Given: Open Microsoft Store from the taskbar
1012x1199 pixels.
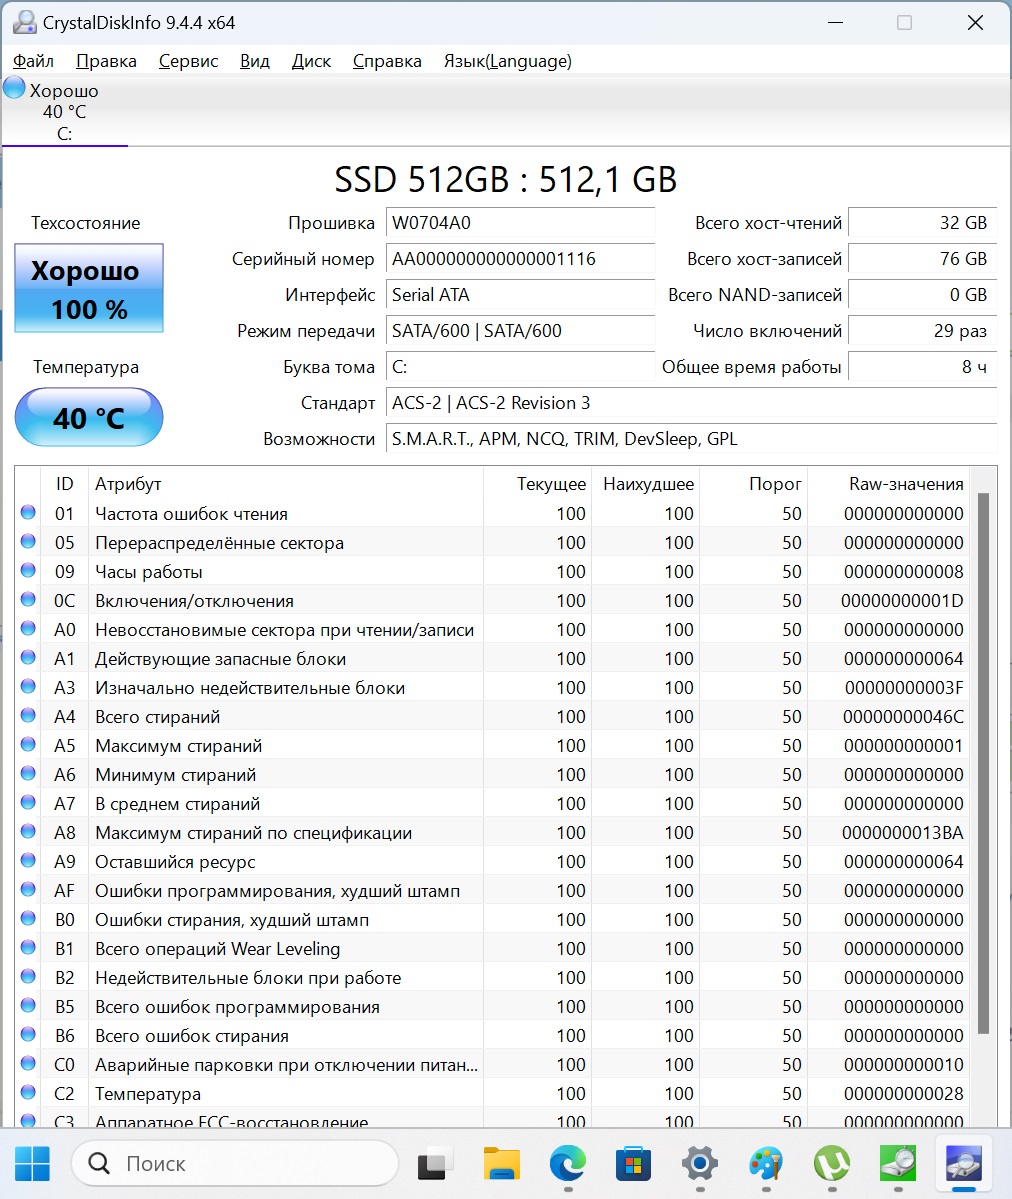Looking at the screenshot, I should tap(633, 1164).
